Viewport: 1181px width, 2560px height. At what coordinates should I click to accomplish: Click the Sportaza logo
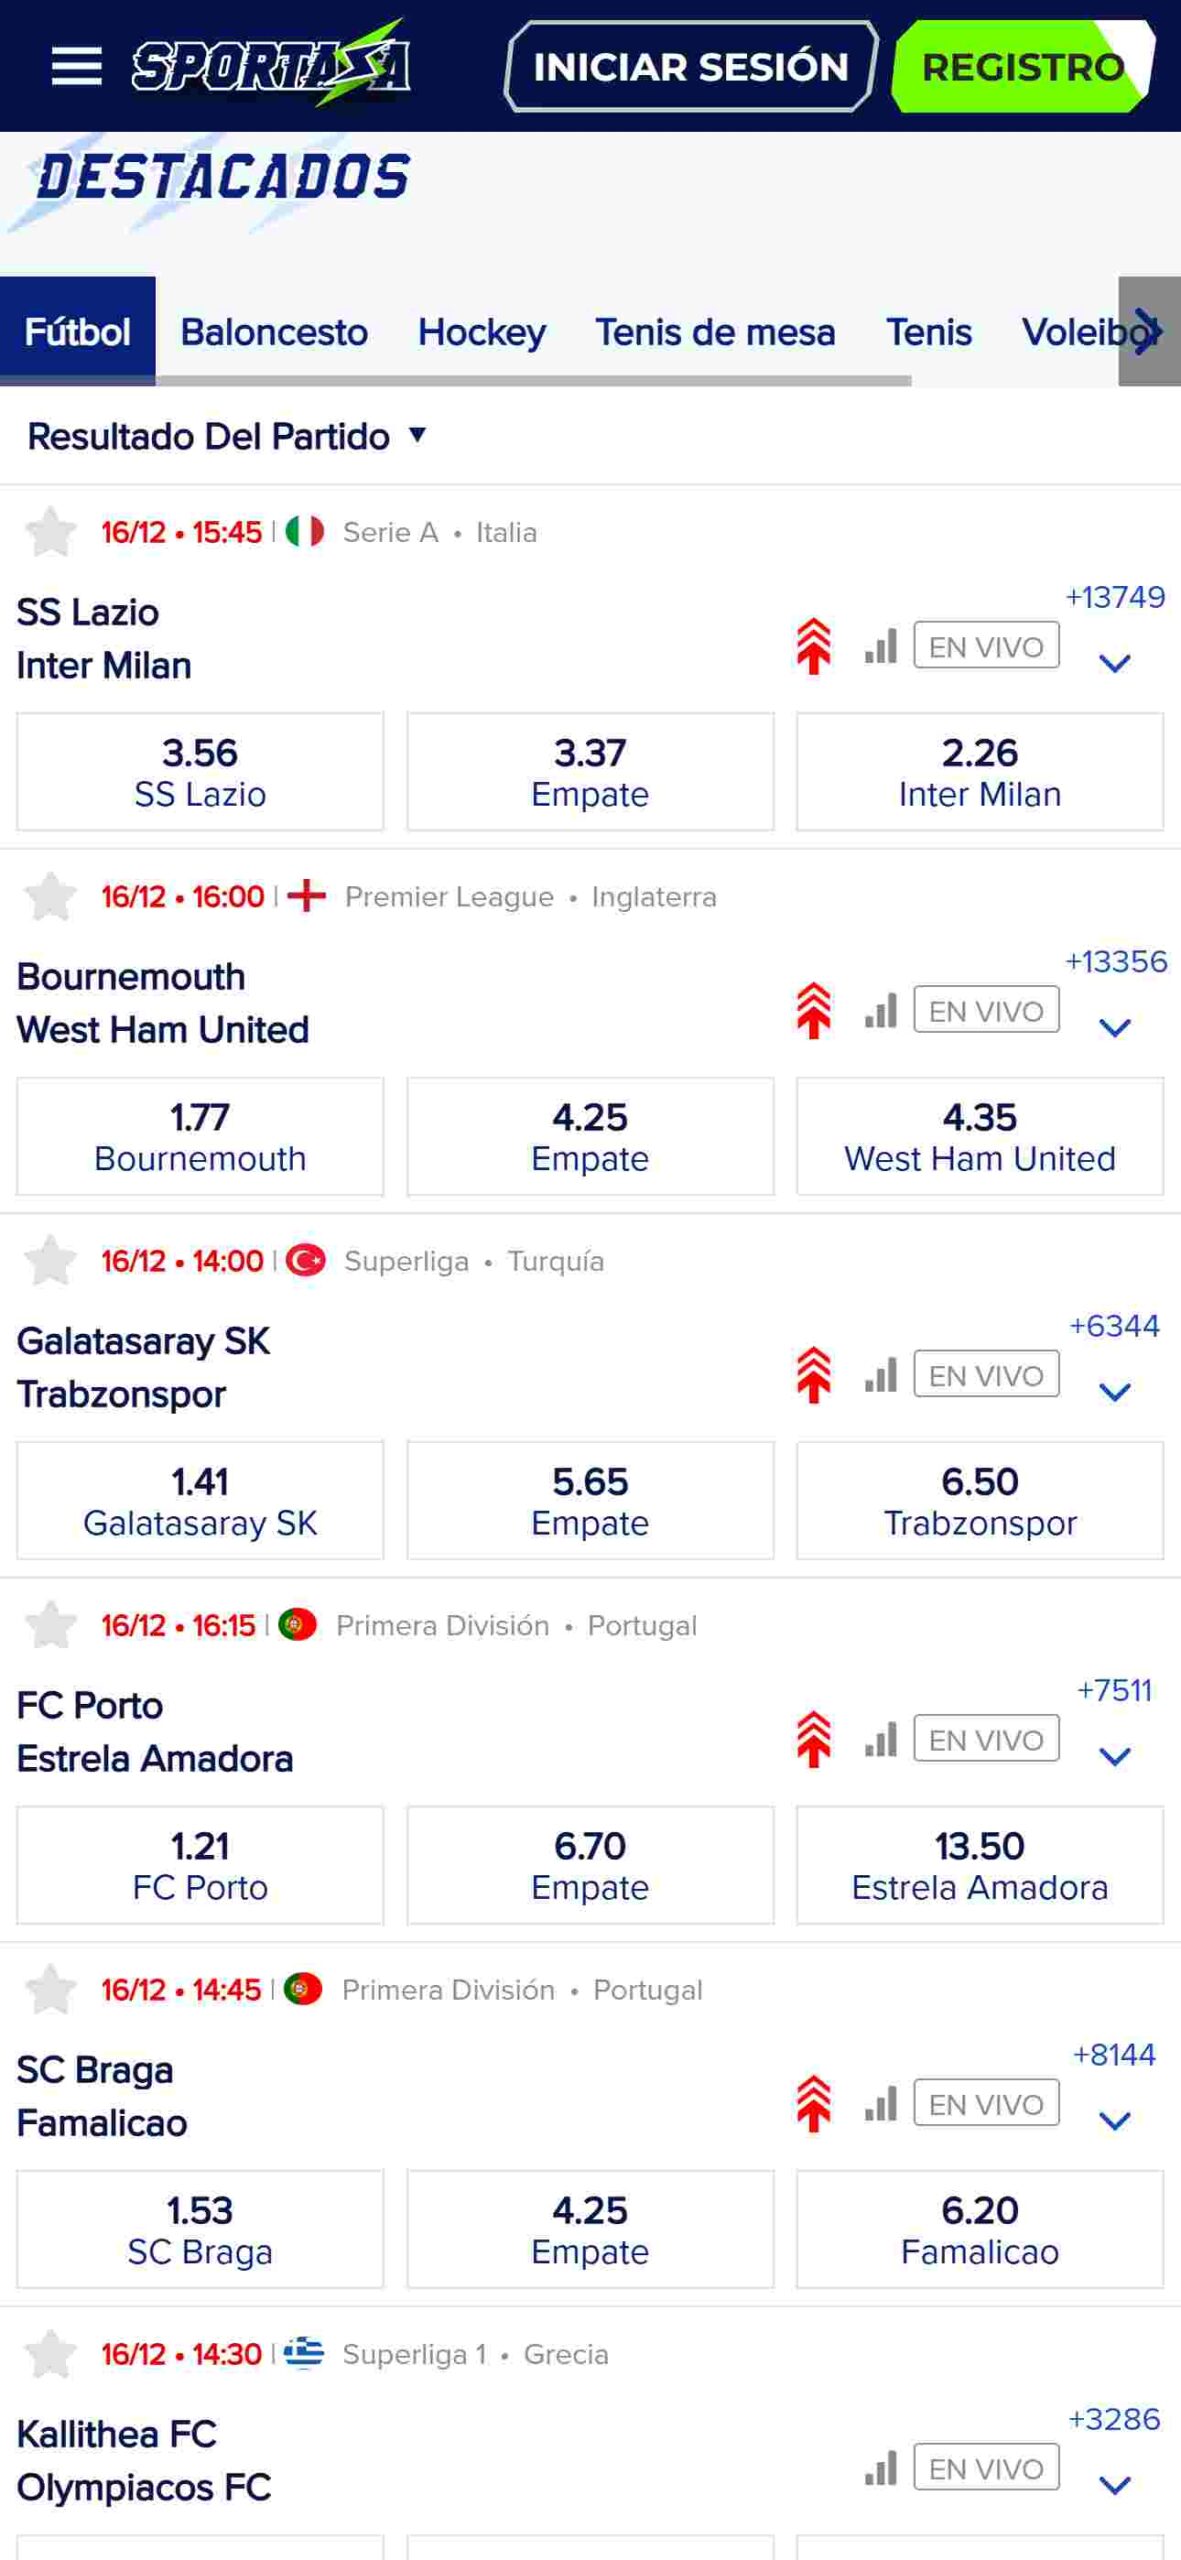tap(270, 63)
